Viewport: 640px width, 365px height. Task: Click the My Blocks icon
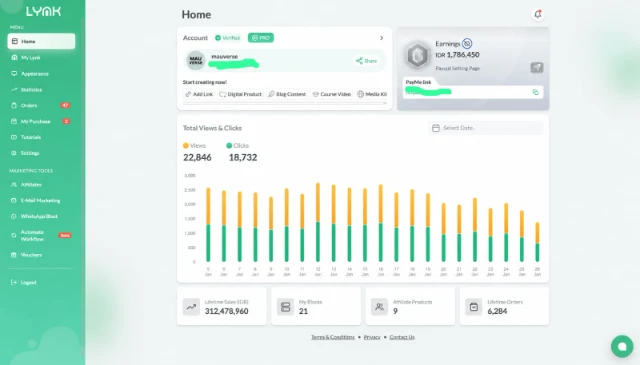click(285, 307)
